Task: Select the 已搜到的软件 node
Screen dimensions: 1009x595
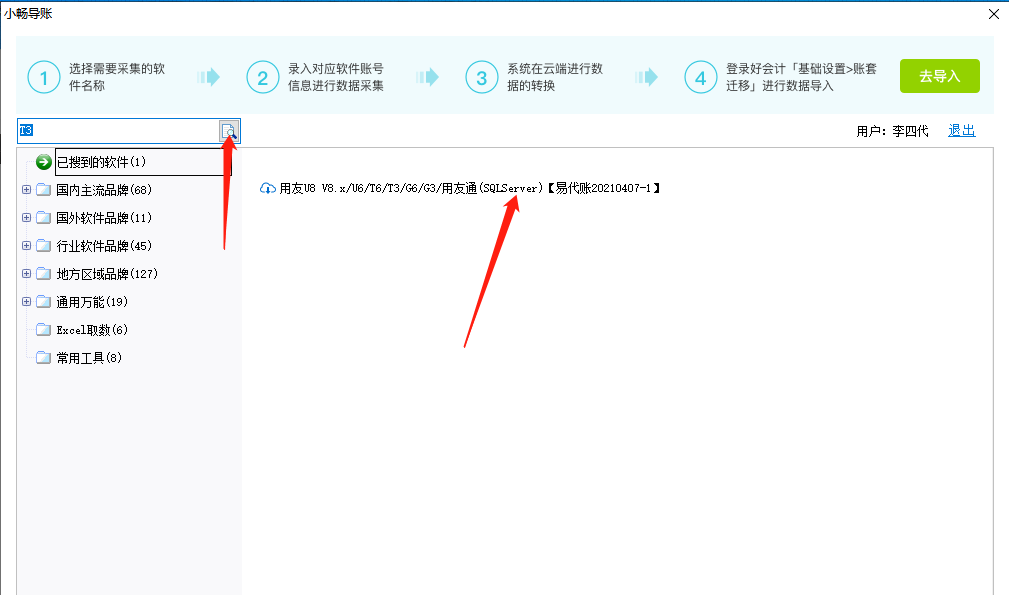Action: pos(100,161)
